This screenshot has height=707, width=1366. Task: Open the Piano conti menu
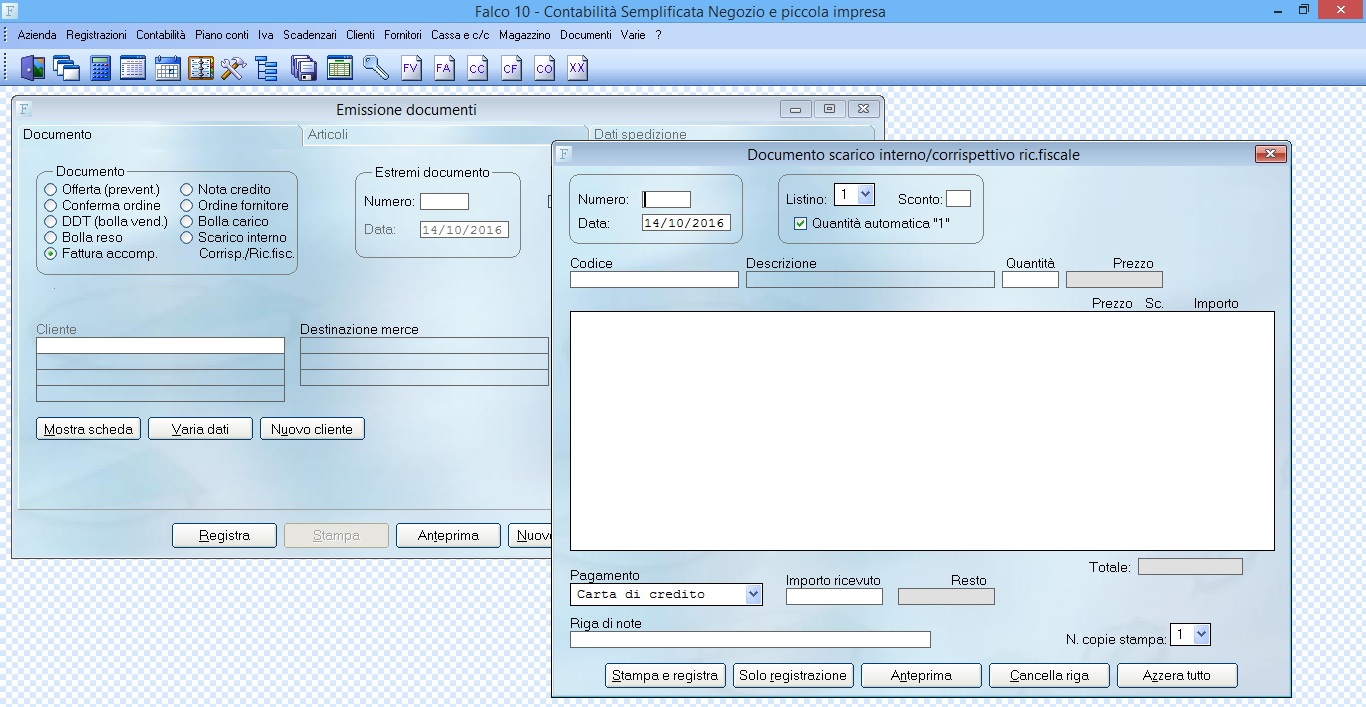click(x=222, y=35)
